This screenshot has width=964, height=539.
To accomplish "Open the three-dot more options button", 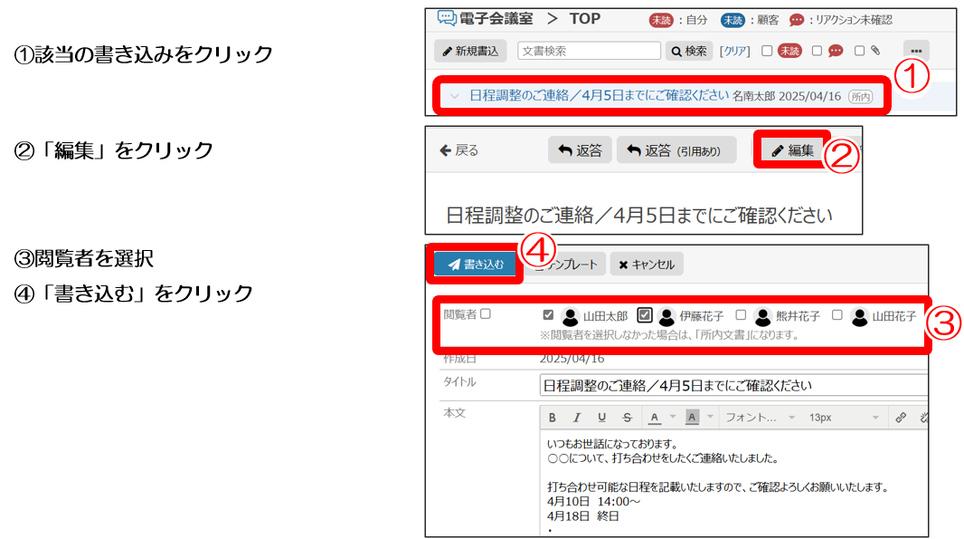I will point(916,51).
